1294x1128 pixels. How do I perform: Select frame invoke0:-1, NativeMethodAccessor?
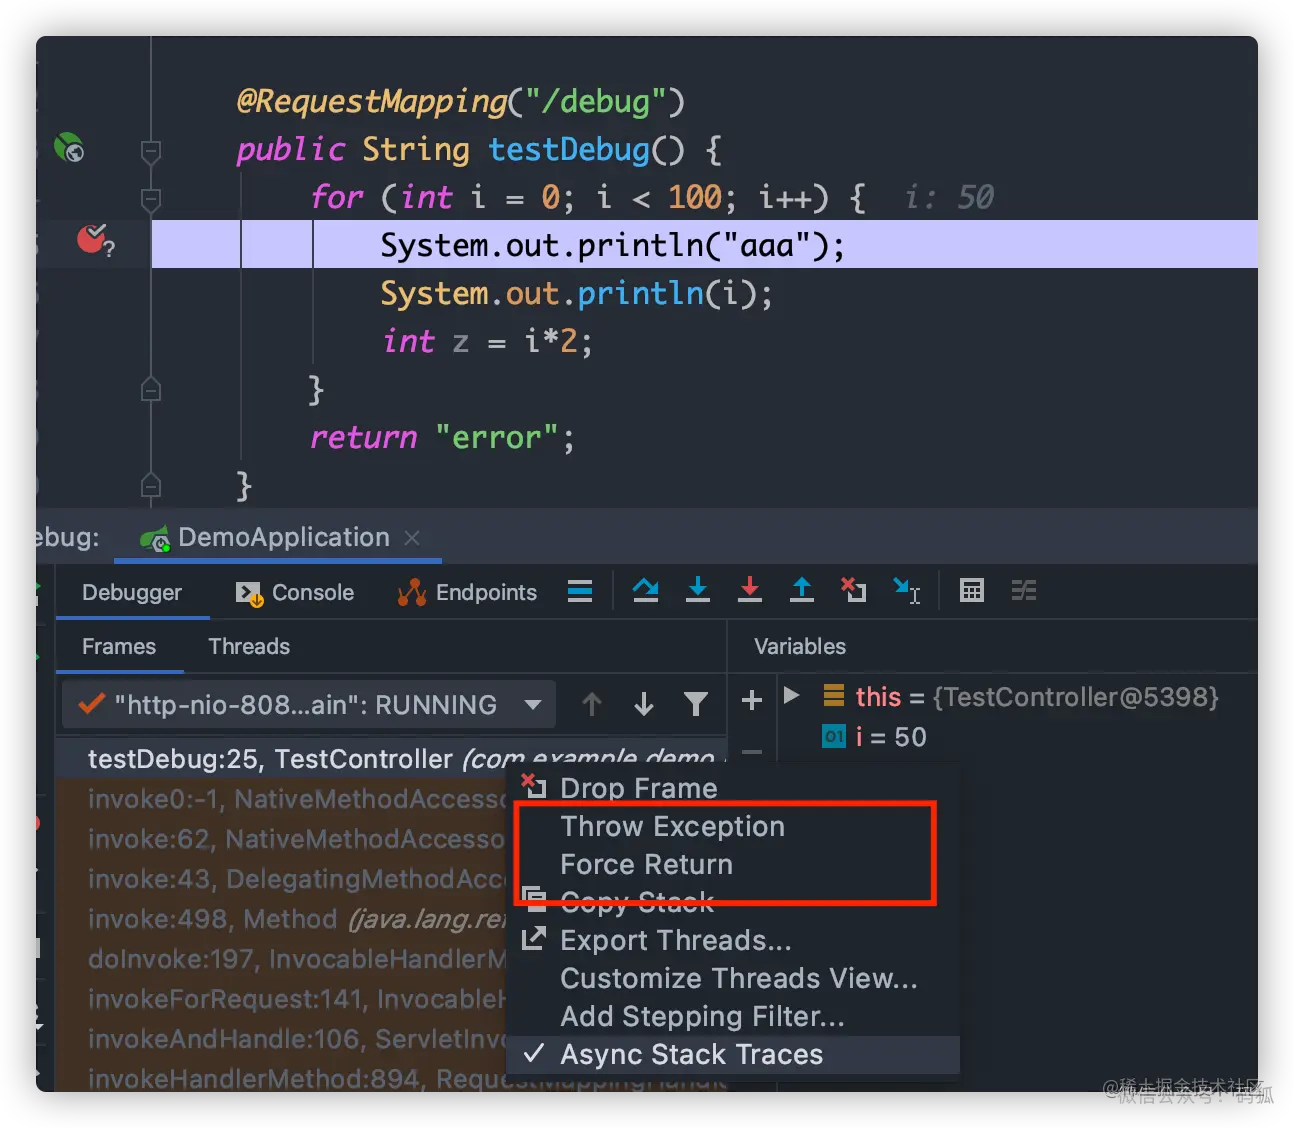[x=282, y=799]
